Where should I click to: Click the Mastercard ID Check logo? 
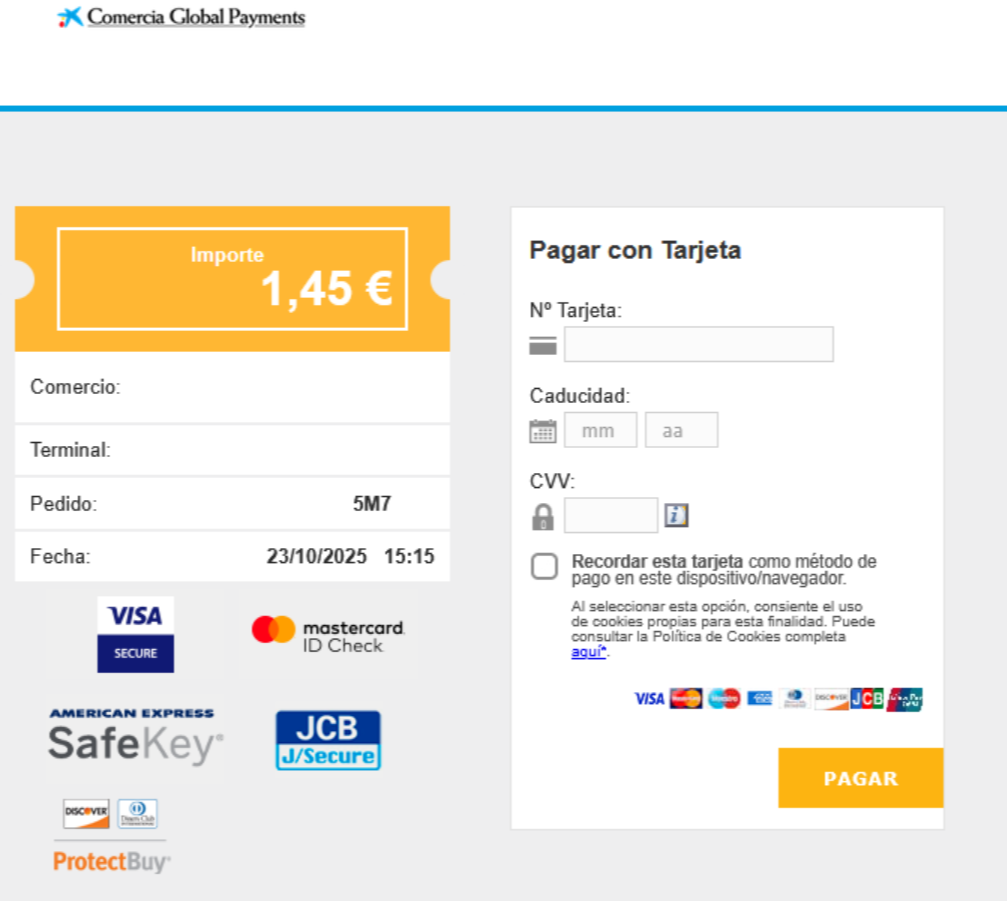[328, 634]
